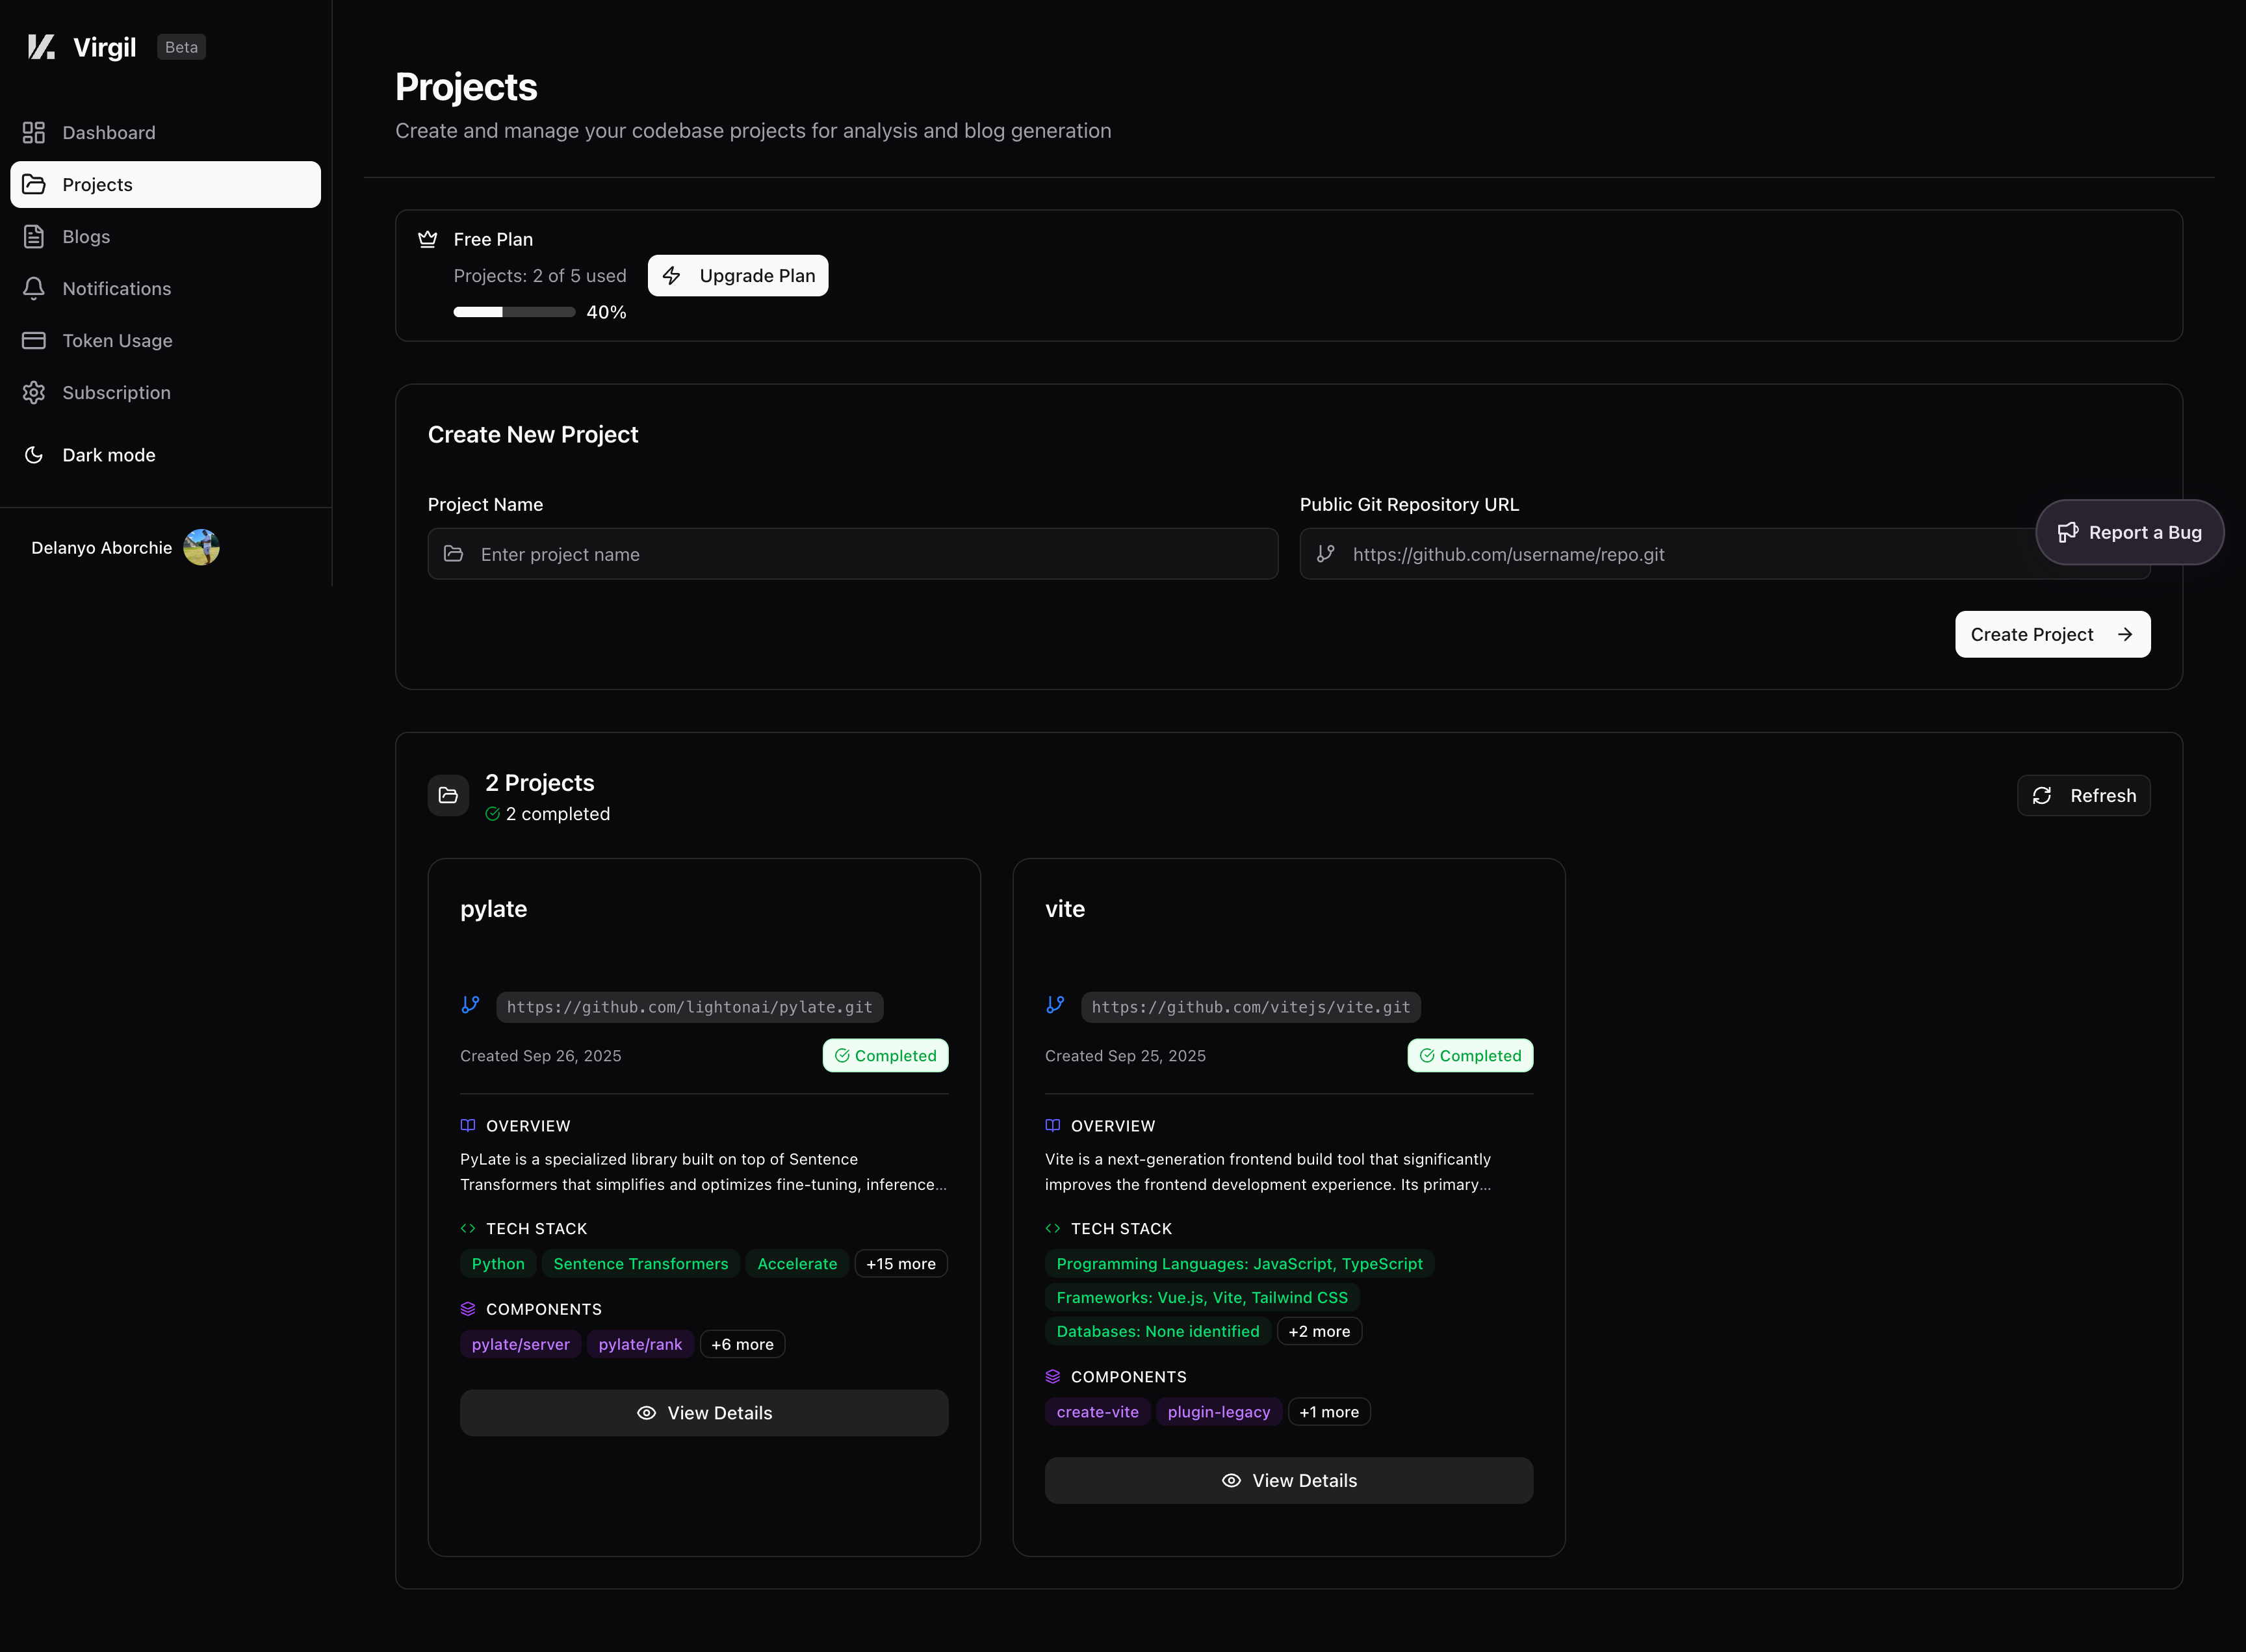Click the book icon beside pylate OVERVIEW

[468, 1125]
